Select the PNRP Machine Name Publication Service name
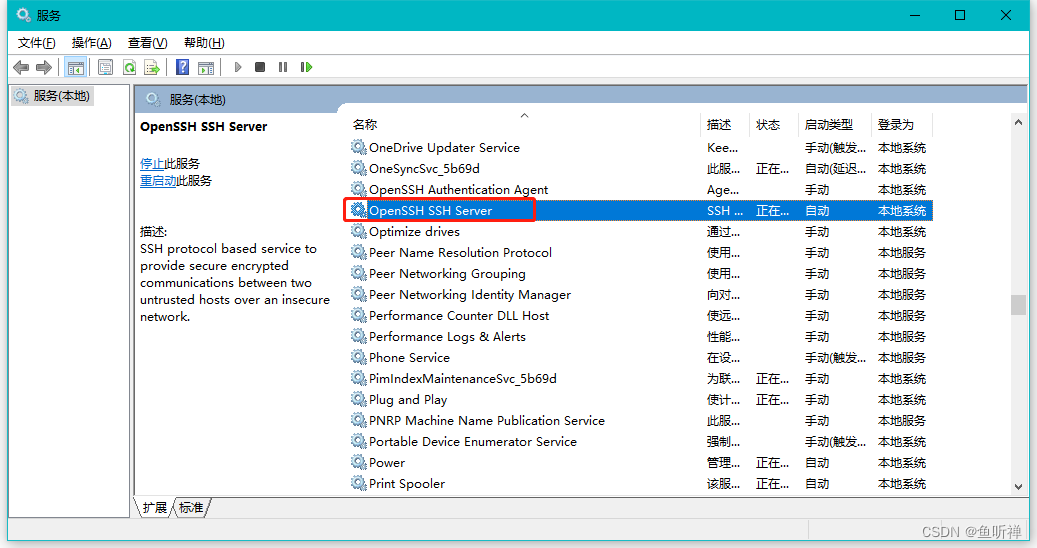Screen dimensions: 1037x548 [x=487, y=420]
